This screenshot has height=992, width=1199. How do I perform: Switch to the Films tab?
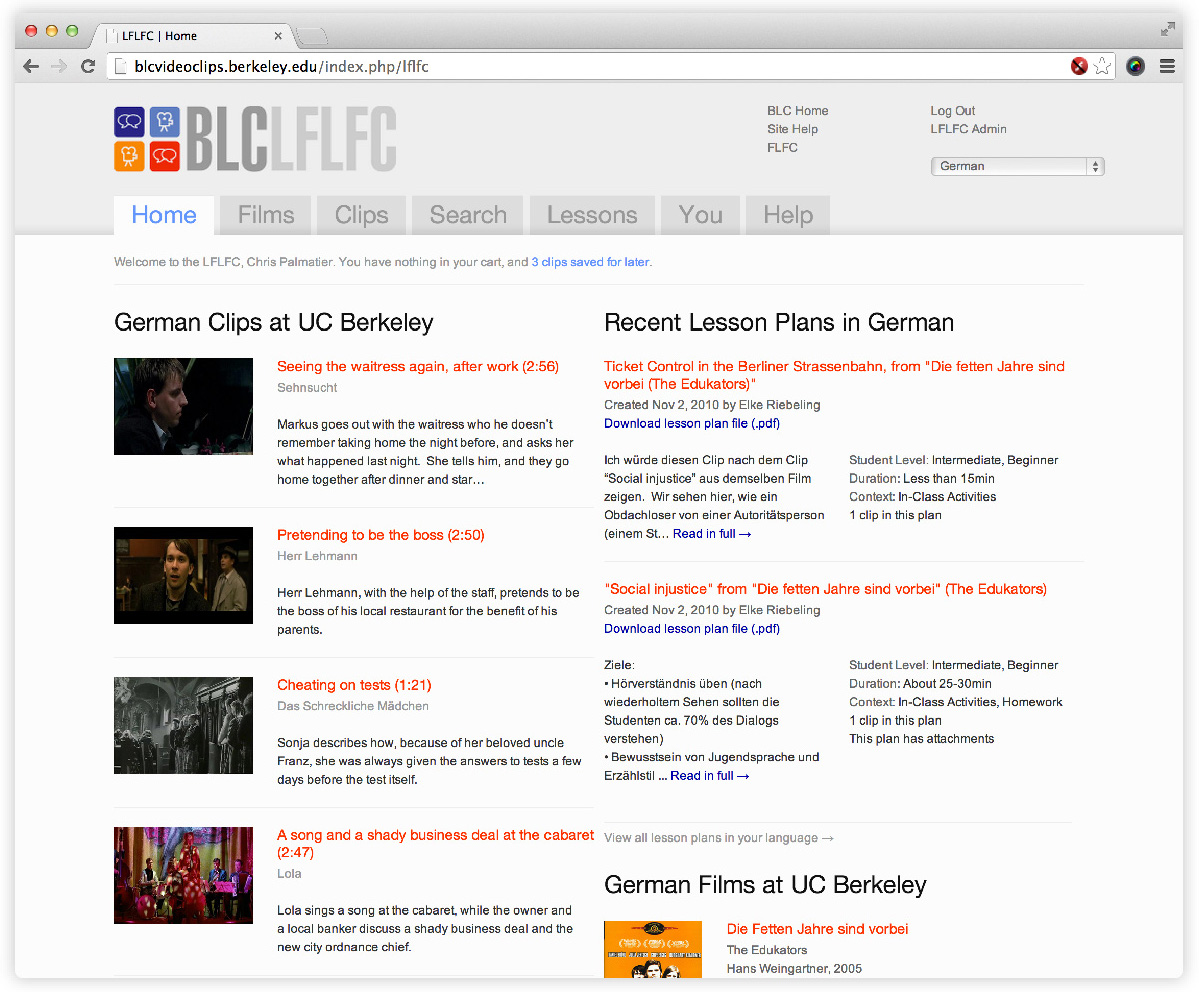[x=266, y=215]
